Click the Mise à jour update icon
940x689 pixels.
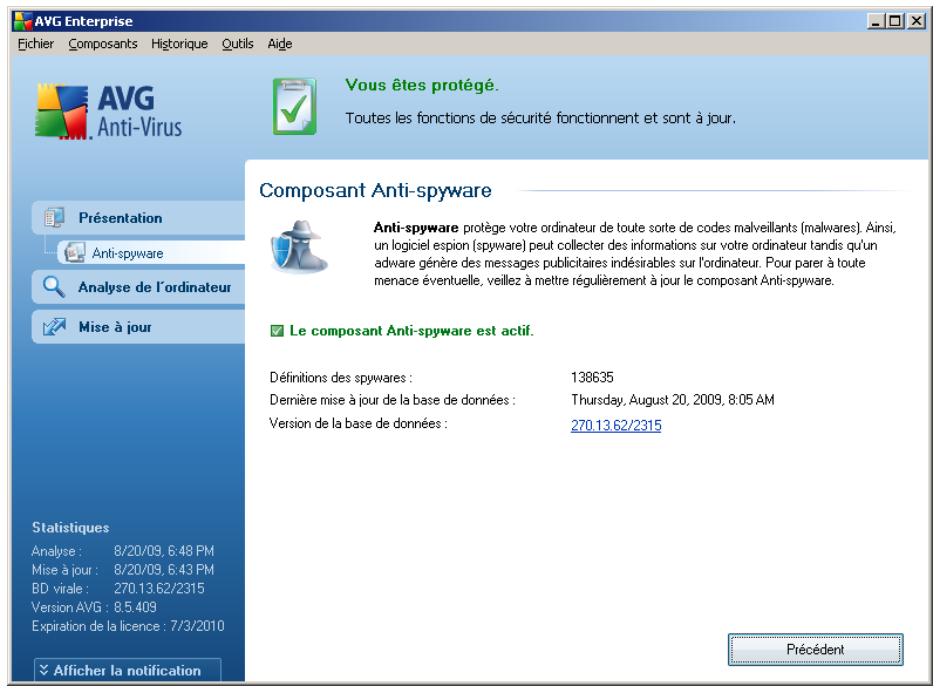point(54,327)
